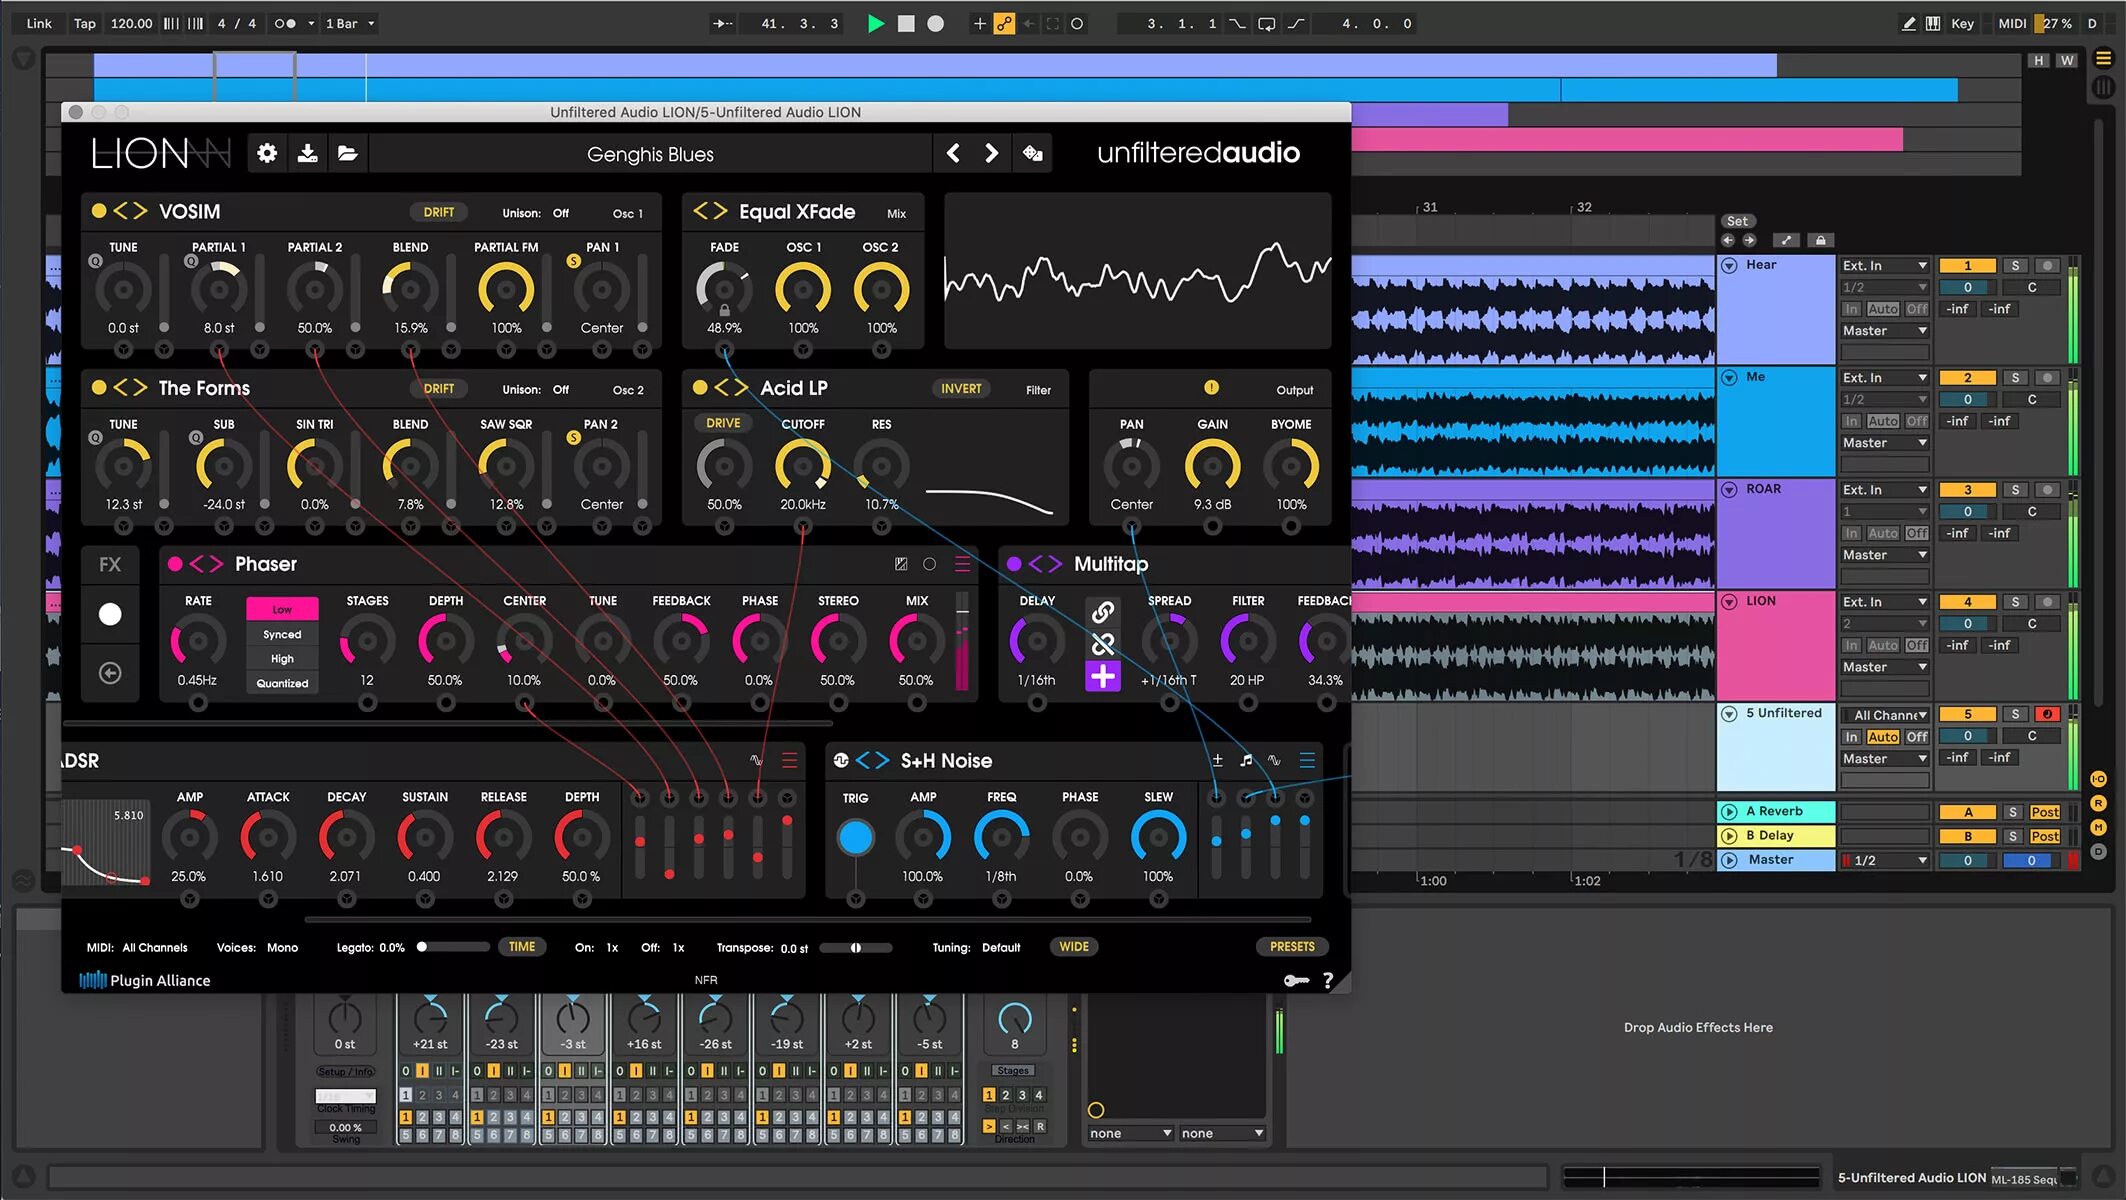
Task: Open the Phaser module menu lines icon
Action: 962,564
